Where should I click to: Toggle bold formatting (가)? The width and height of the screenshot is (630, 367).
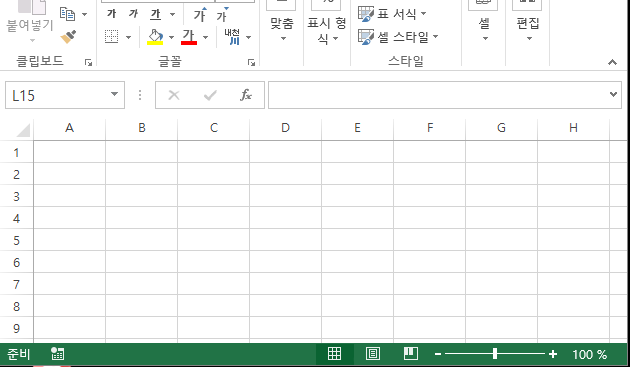112,14
